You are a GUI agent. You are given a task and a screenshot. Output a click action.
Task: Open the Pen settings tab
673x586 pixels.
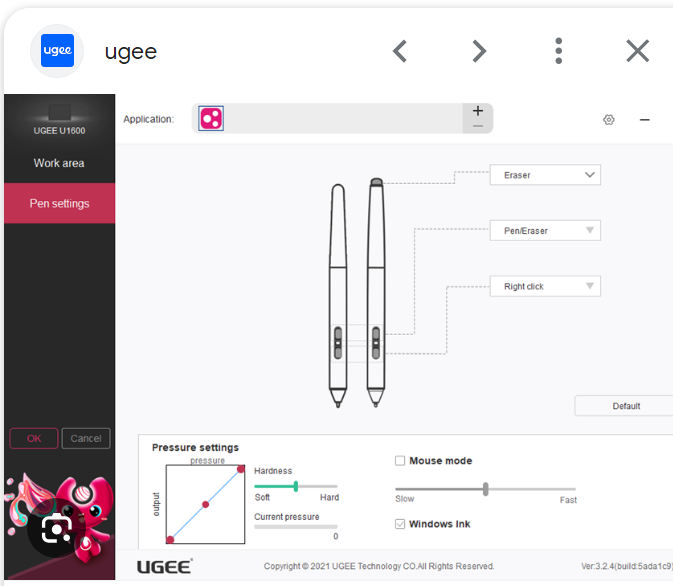60,203
